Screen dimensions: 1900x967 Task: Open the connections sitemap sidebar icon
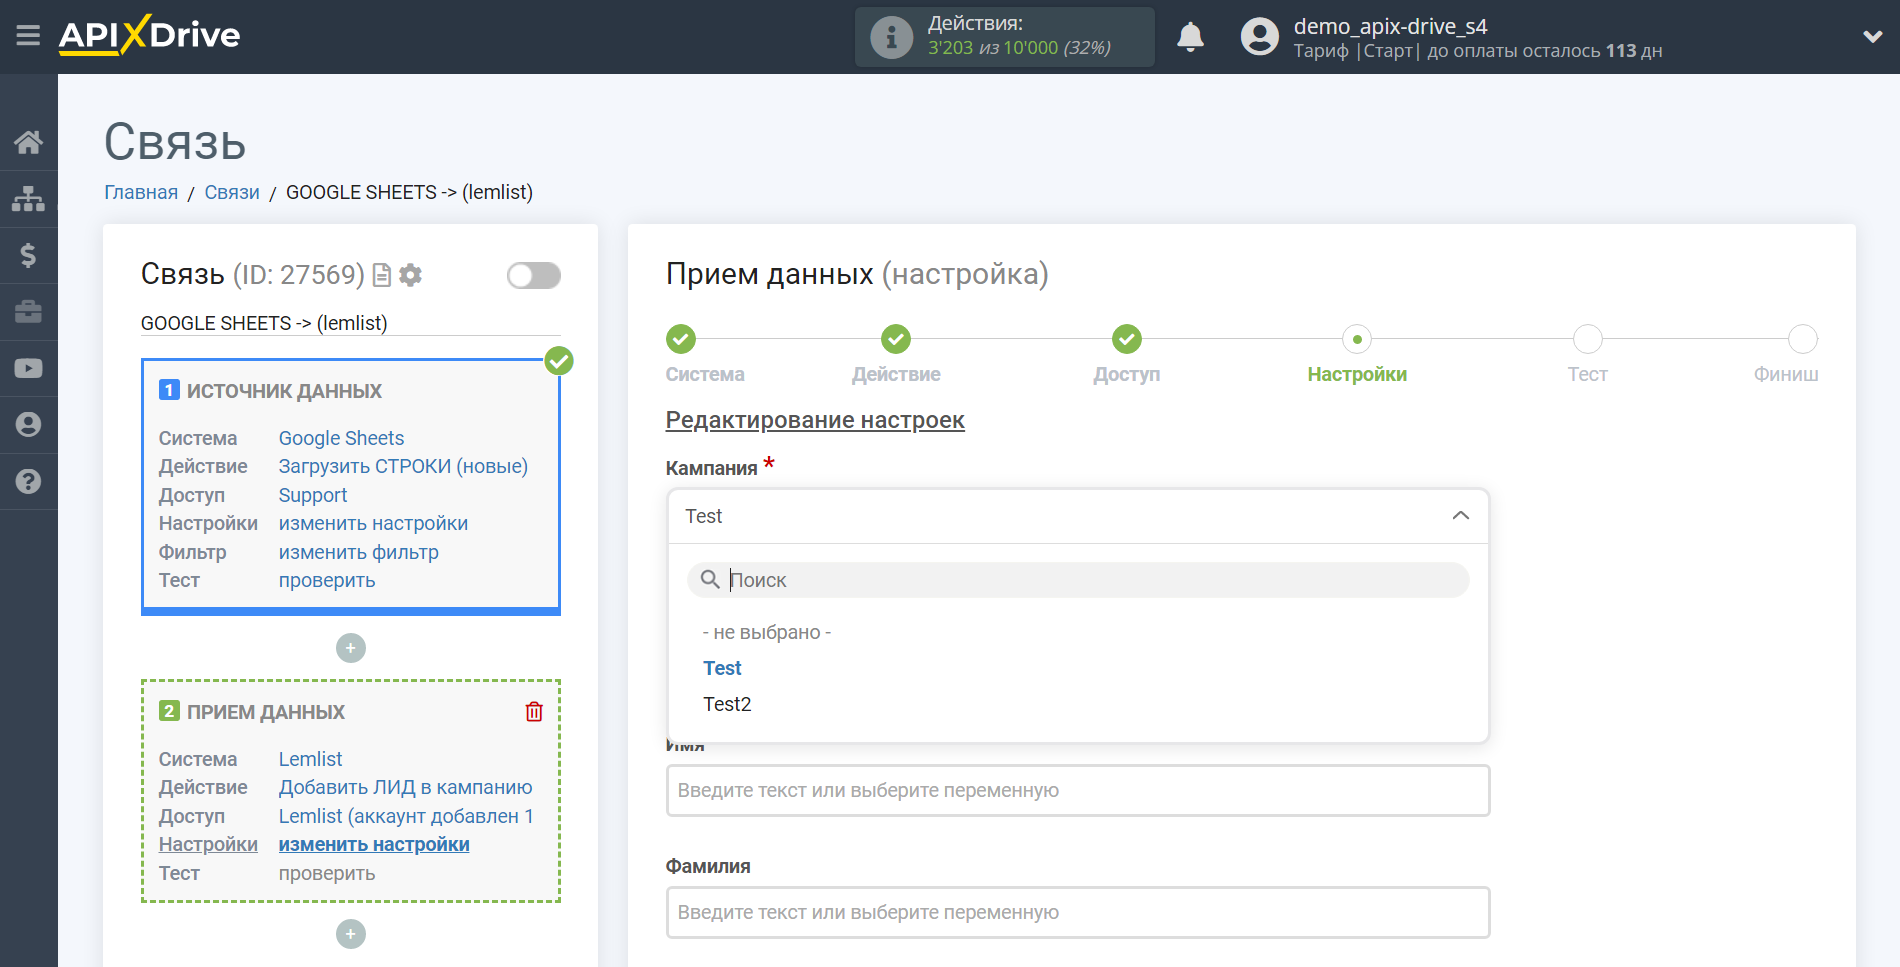pos(28,199)
